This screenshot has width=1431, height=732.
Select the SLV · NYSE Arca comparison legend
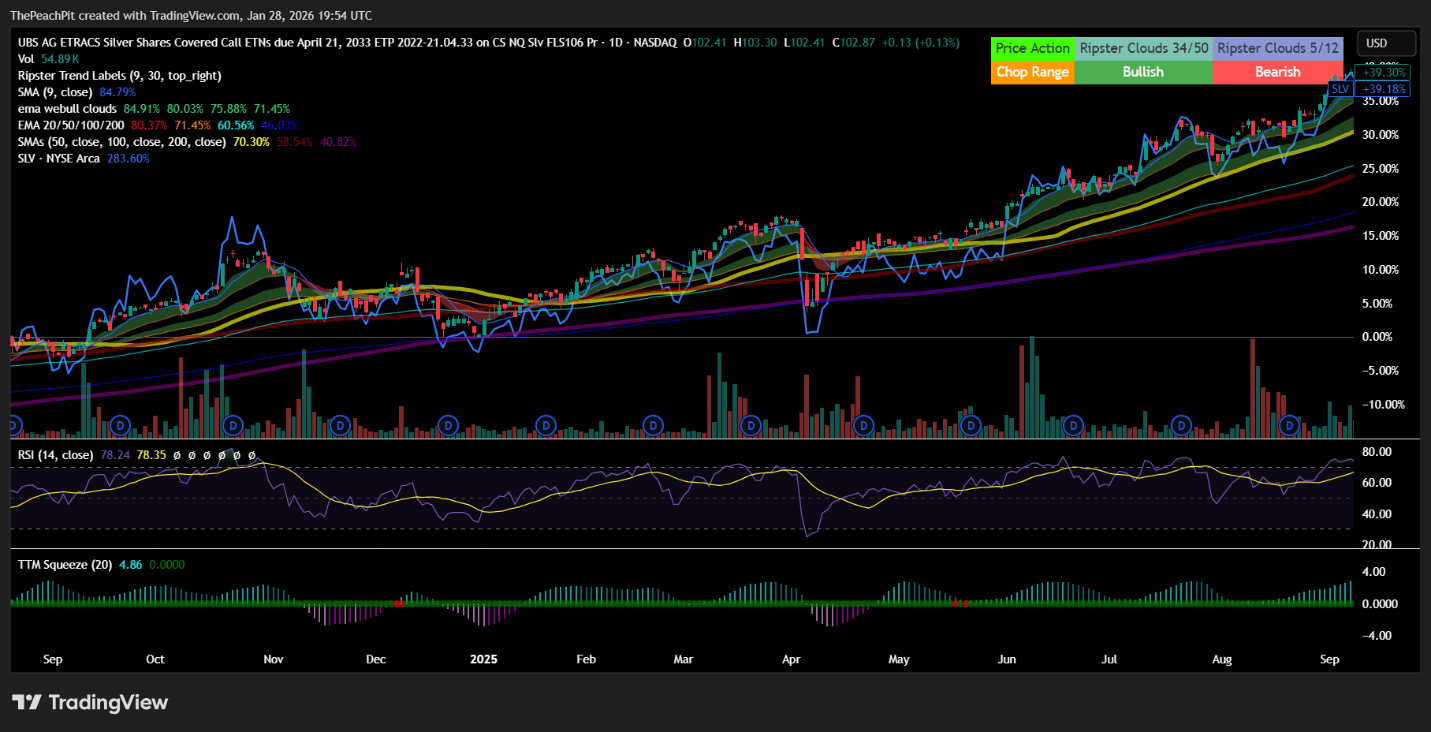coord(58,158)
